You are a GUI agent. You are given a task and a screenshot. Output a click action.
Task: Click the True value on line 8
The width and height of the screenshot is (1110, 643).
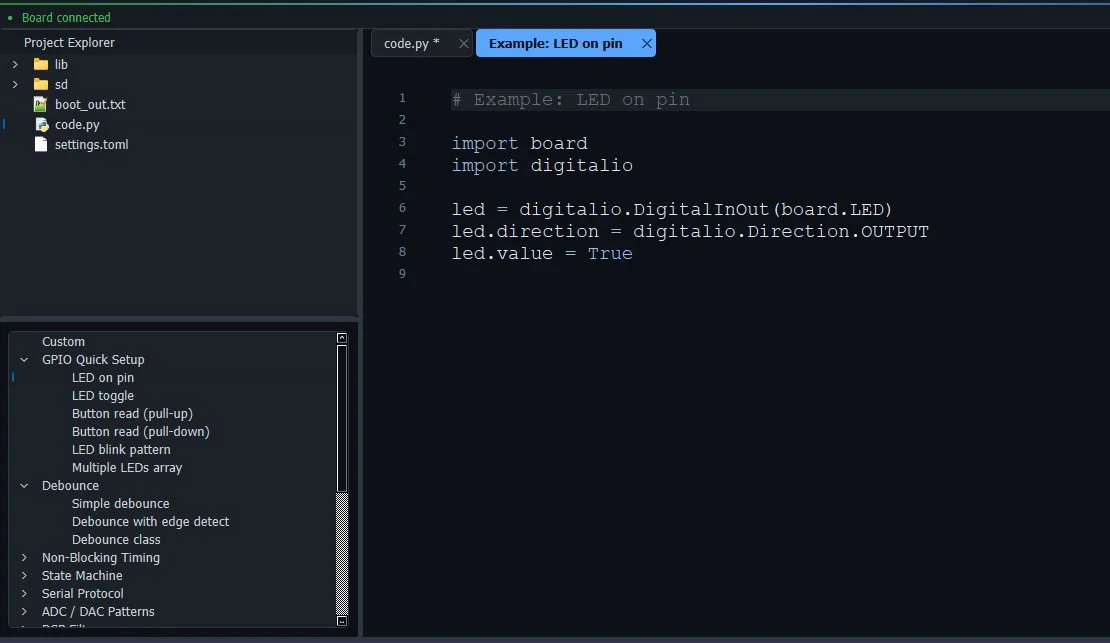pyautogui.click(x=610, y=254)
